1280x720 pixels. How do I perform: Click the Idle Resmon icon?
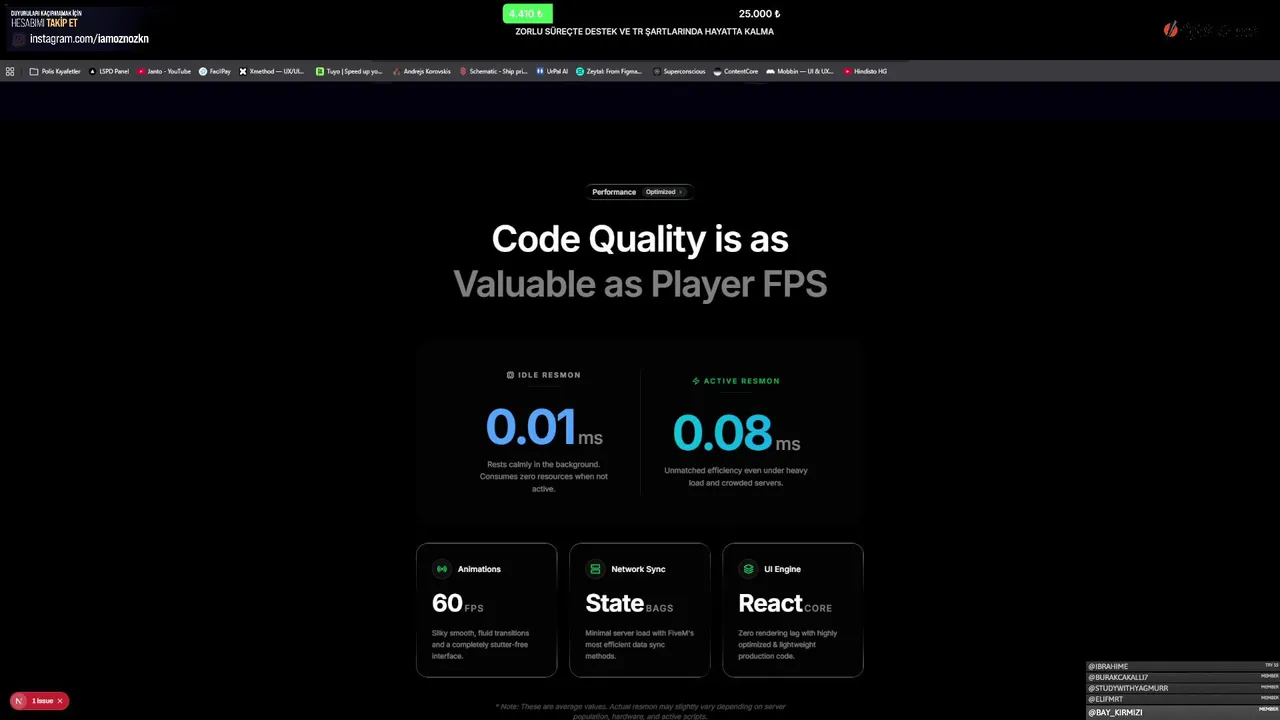(x=510, y=375)
